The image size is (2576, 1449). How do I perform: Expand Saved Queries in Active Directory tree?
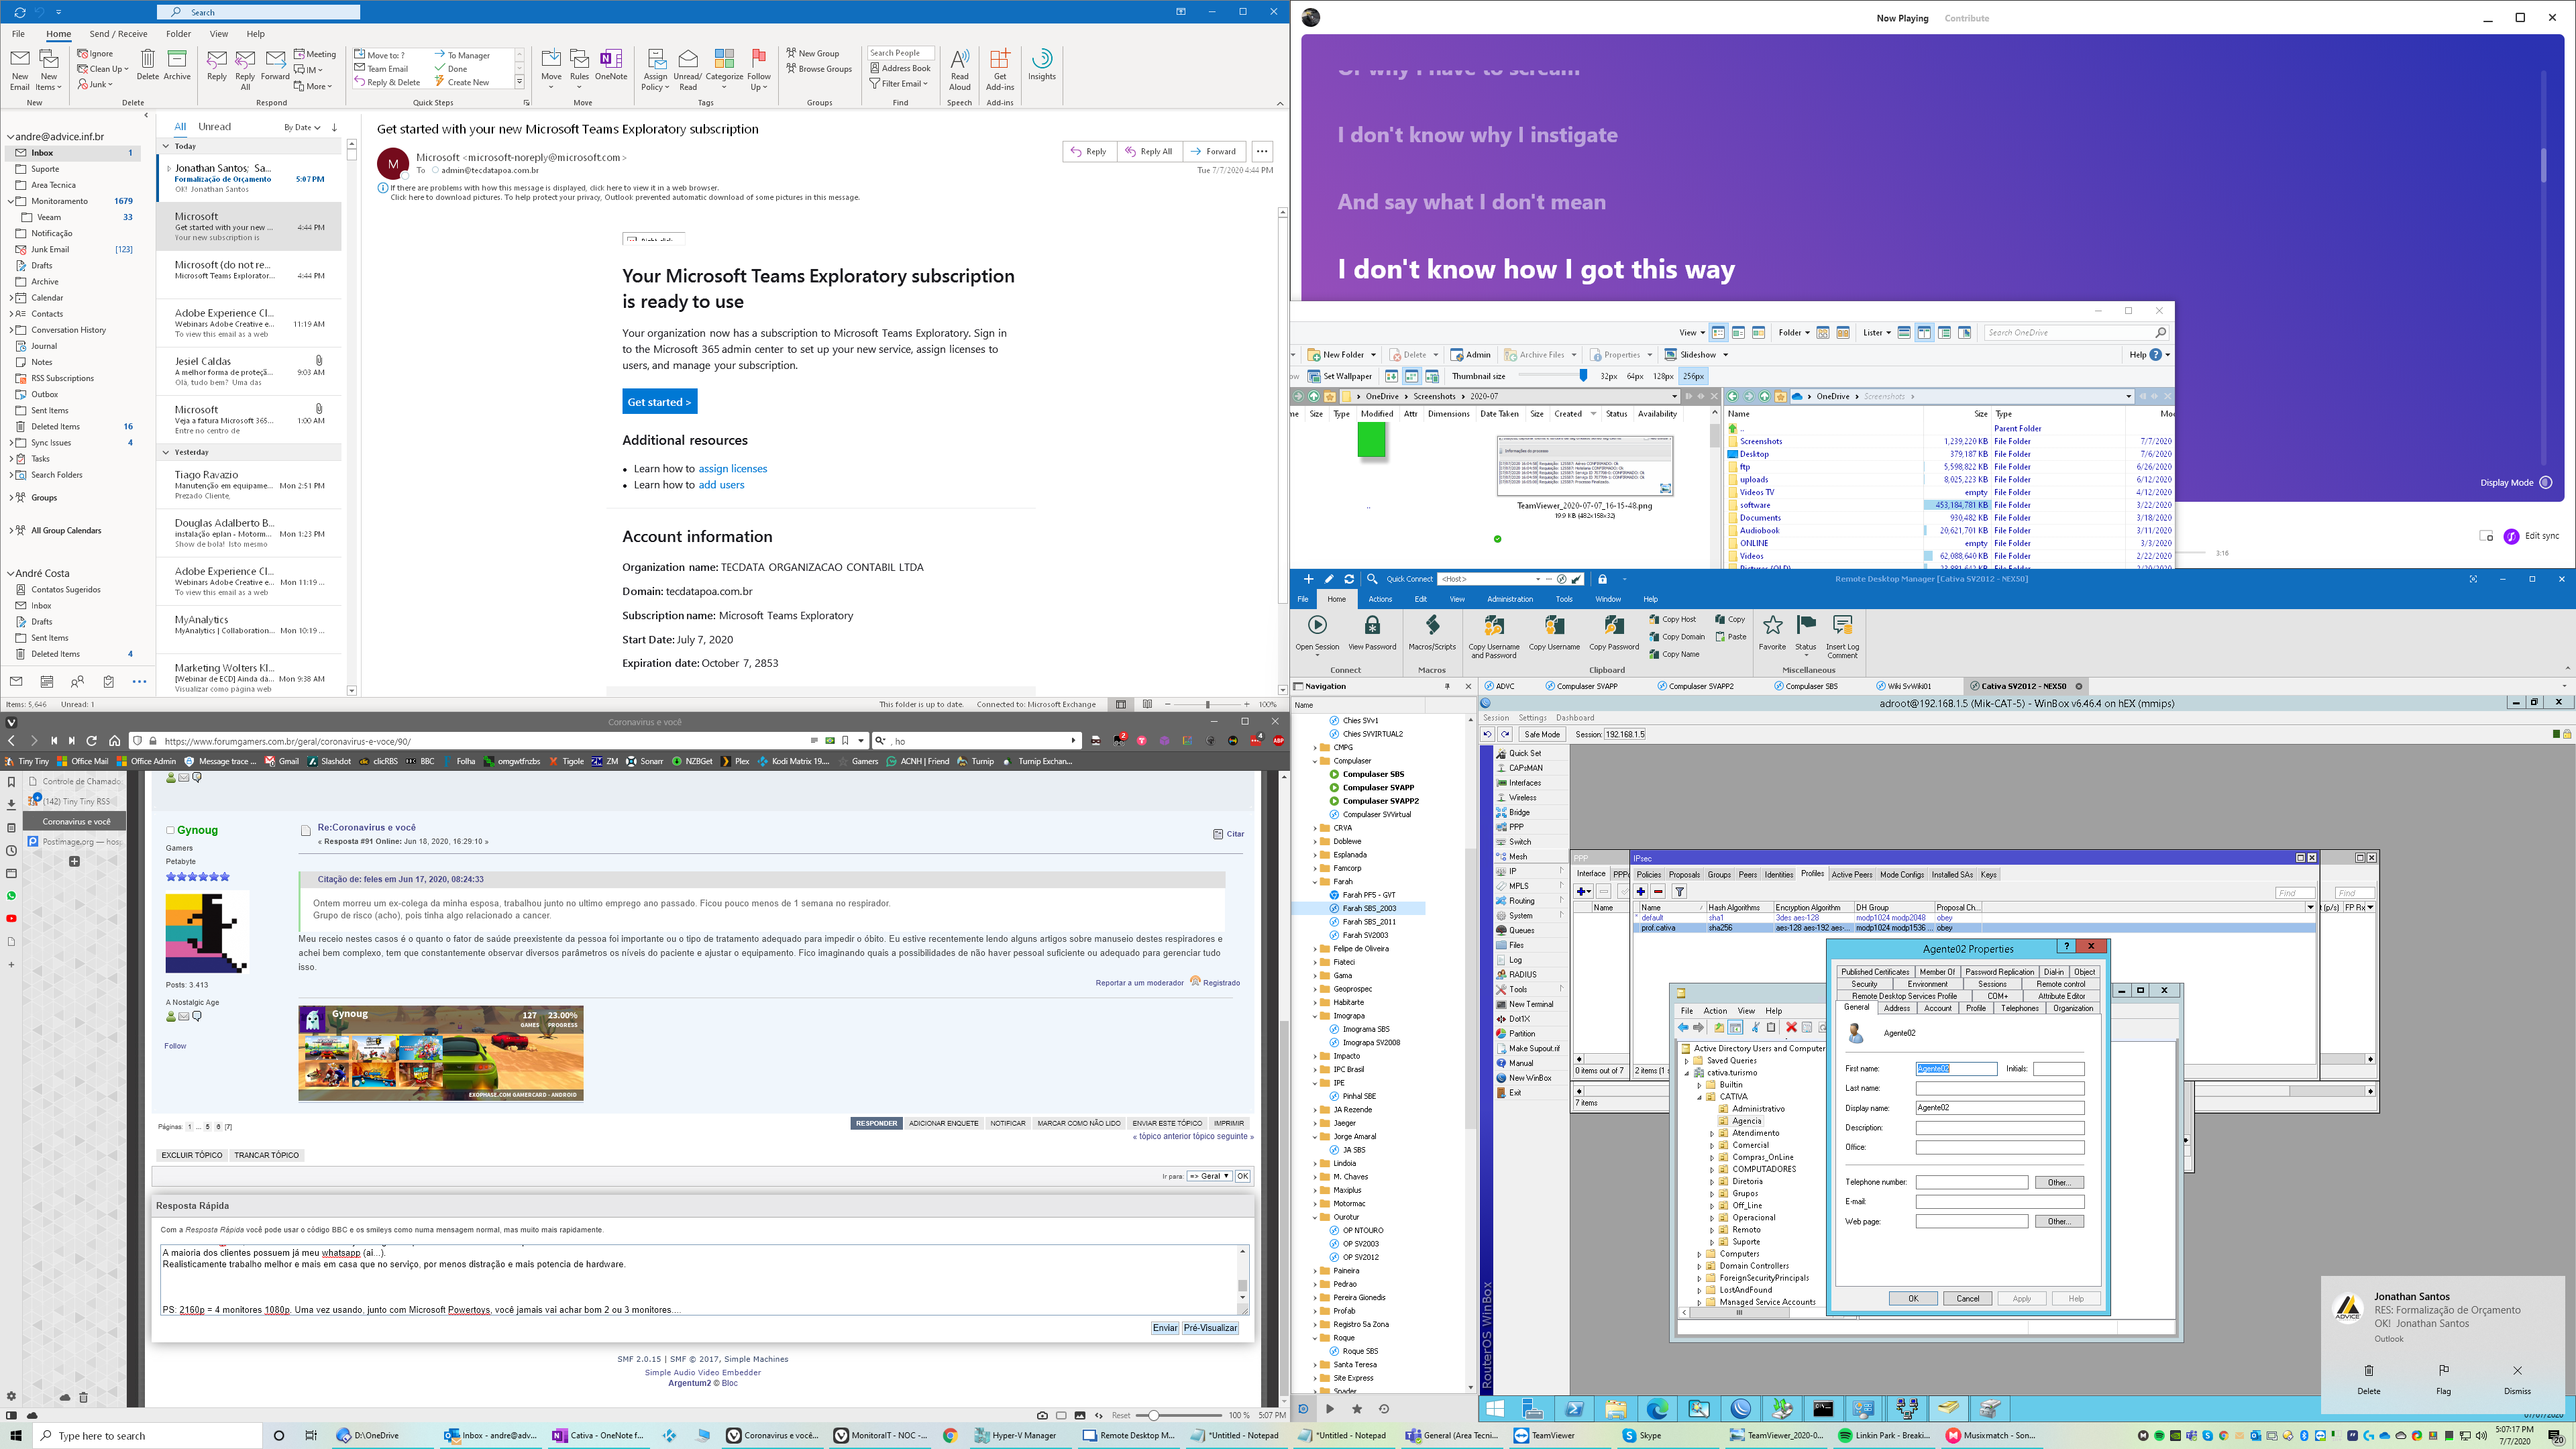pos(1687,1061)
